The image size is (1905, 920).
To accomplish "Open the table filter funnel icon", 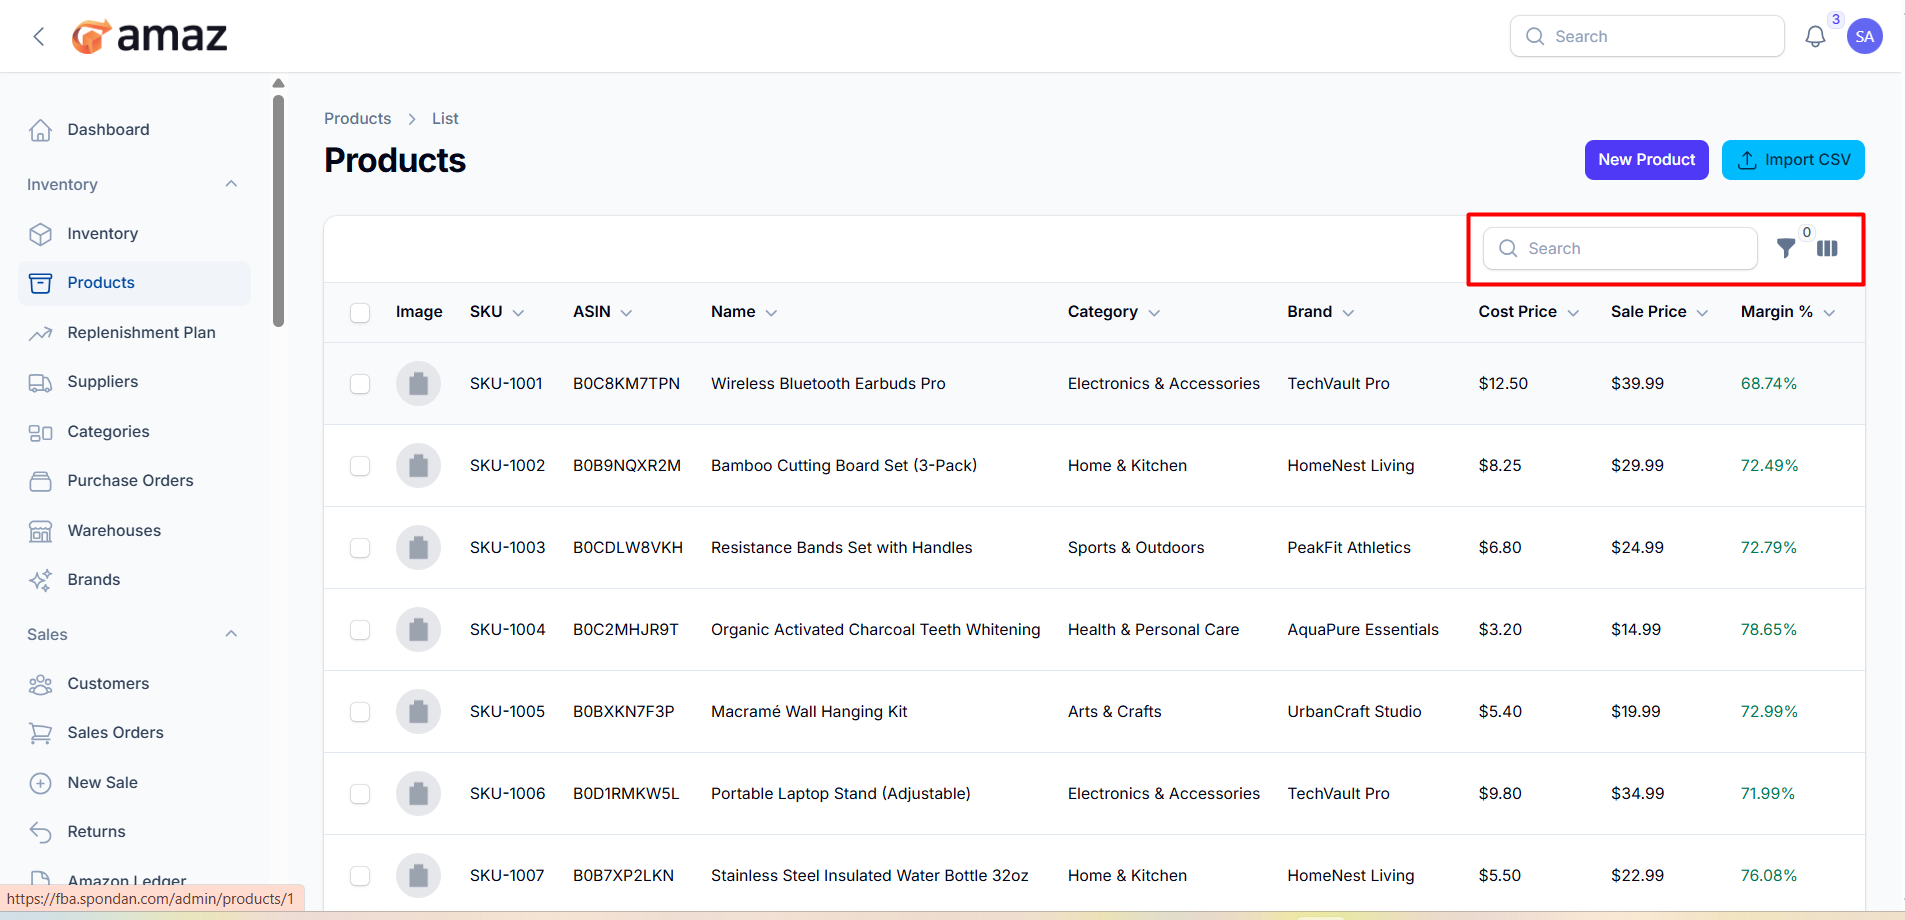I will (x=1785, y=248).
